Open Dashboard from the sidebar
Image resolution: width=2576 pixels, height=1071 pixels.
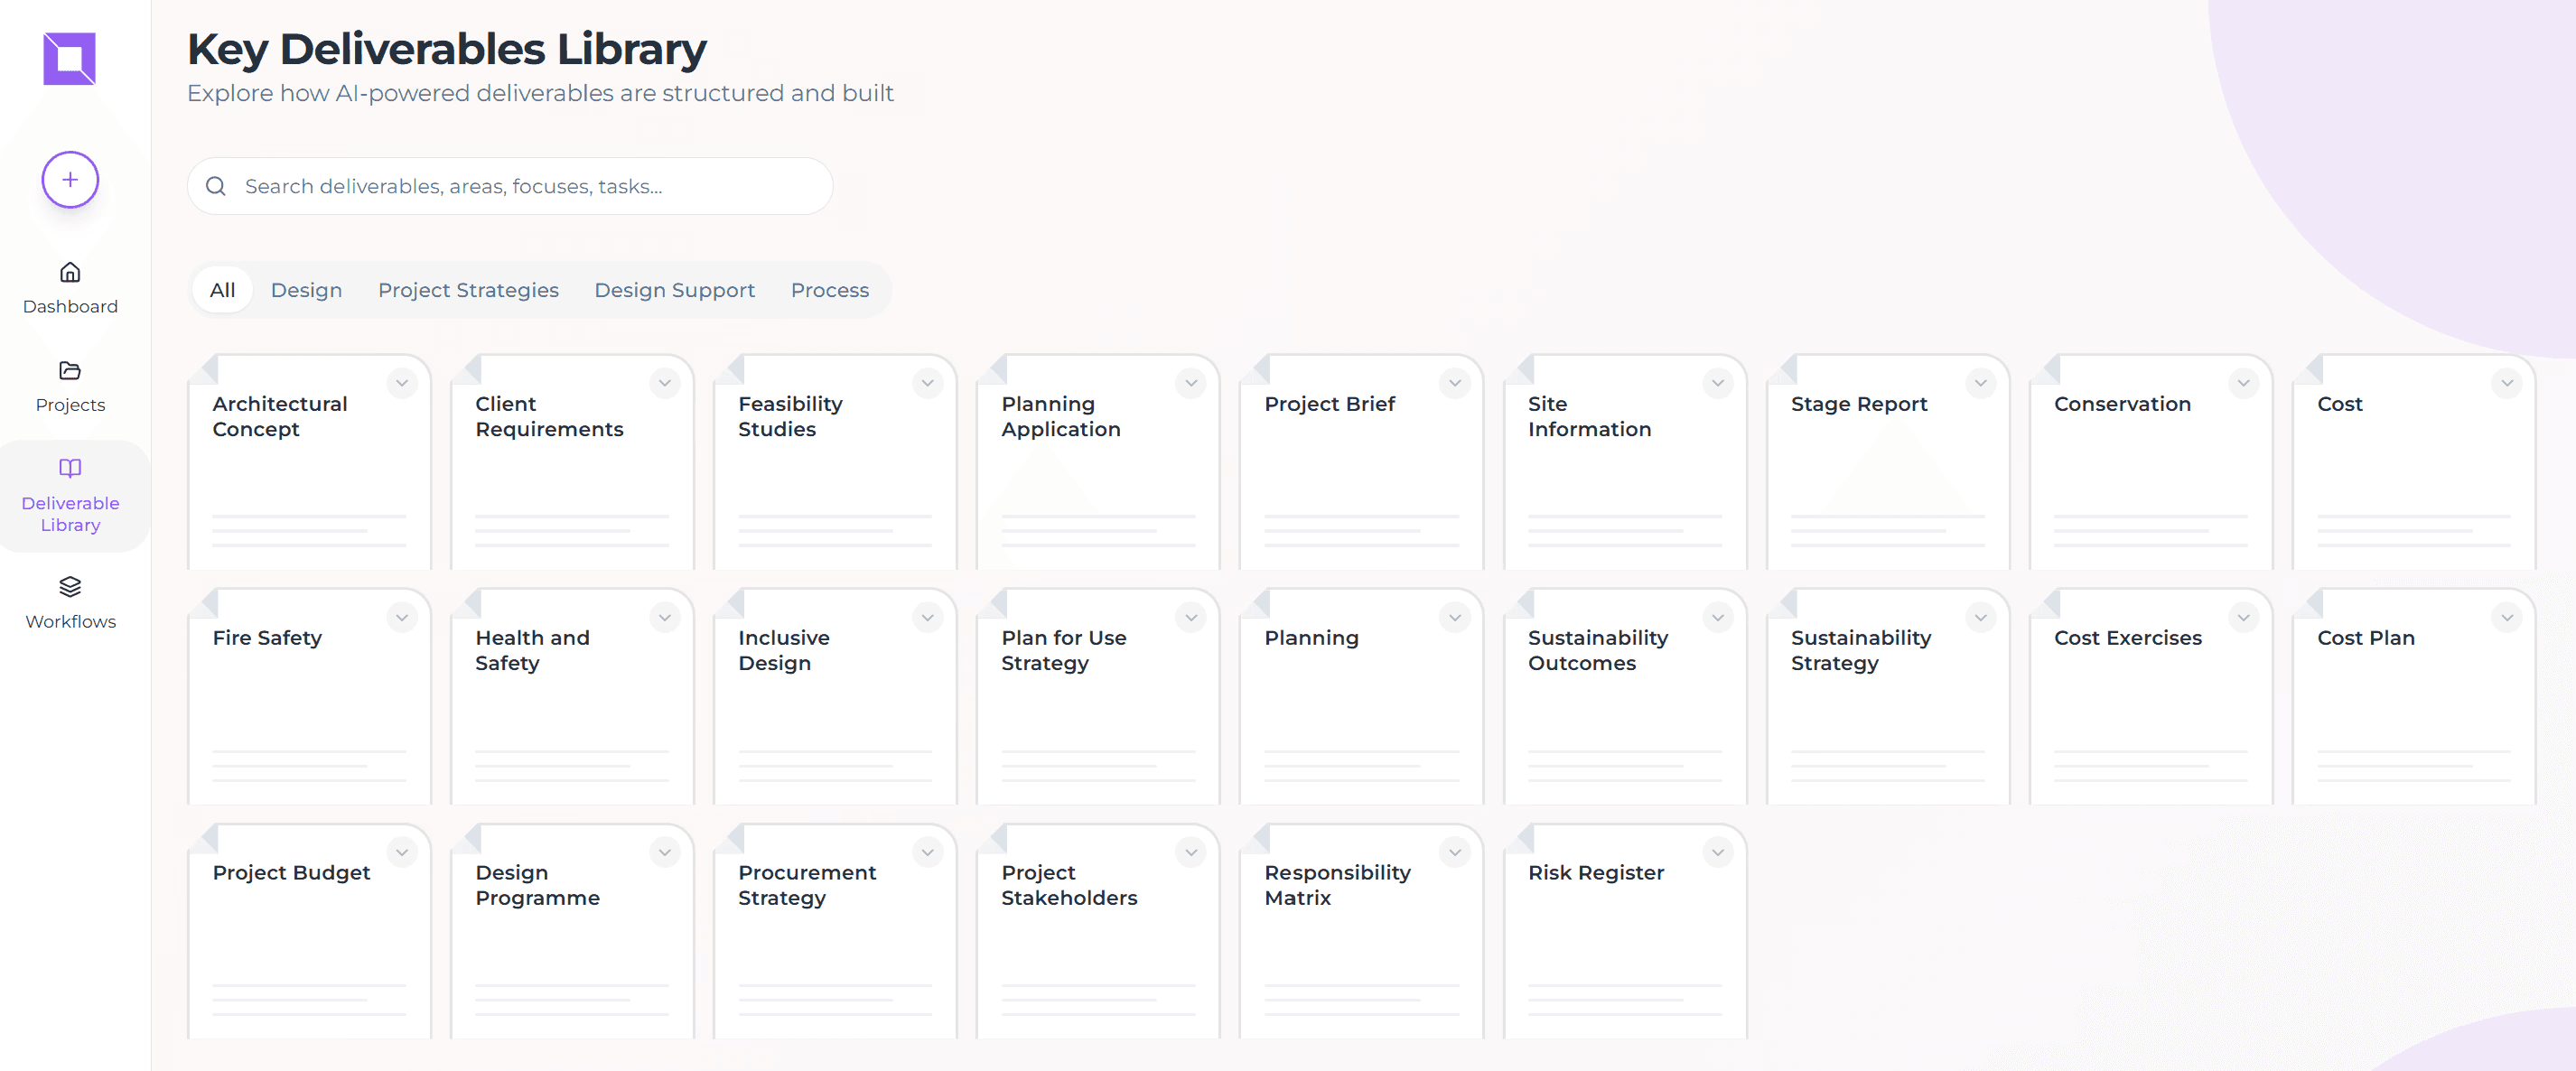tap(70, 288)
